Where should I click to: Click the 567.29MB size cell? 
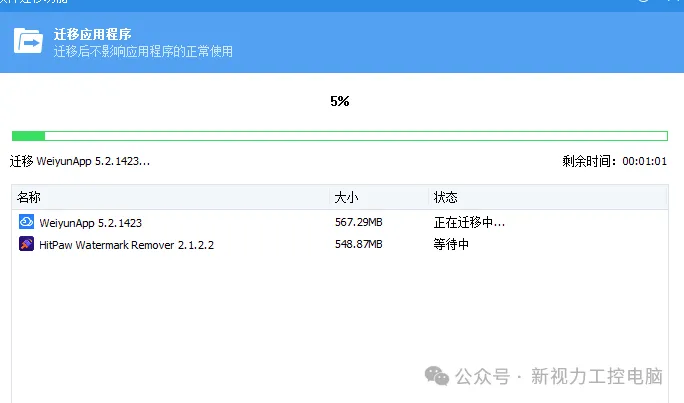point(359,222)
